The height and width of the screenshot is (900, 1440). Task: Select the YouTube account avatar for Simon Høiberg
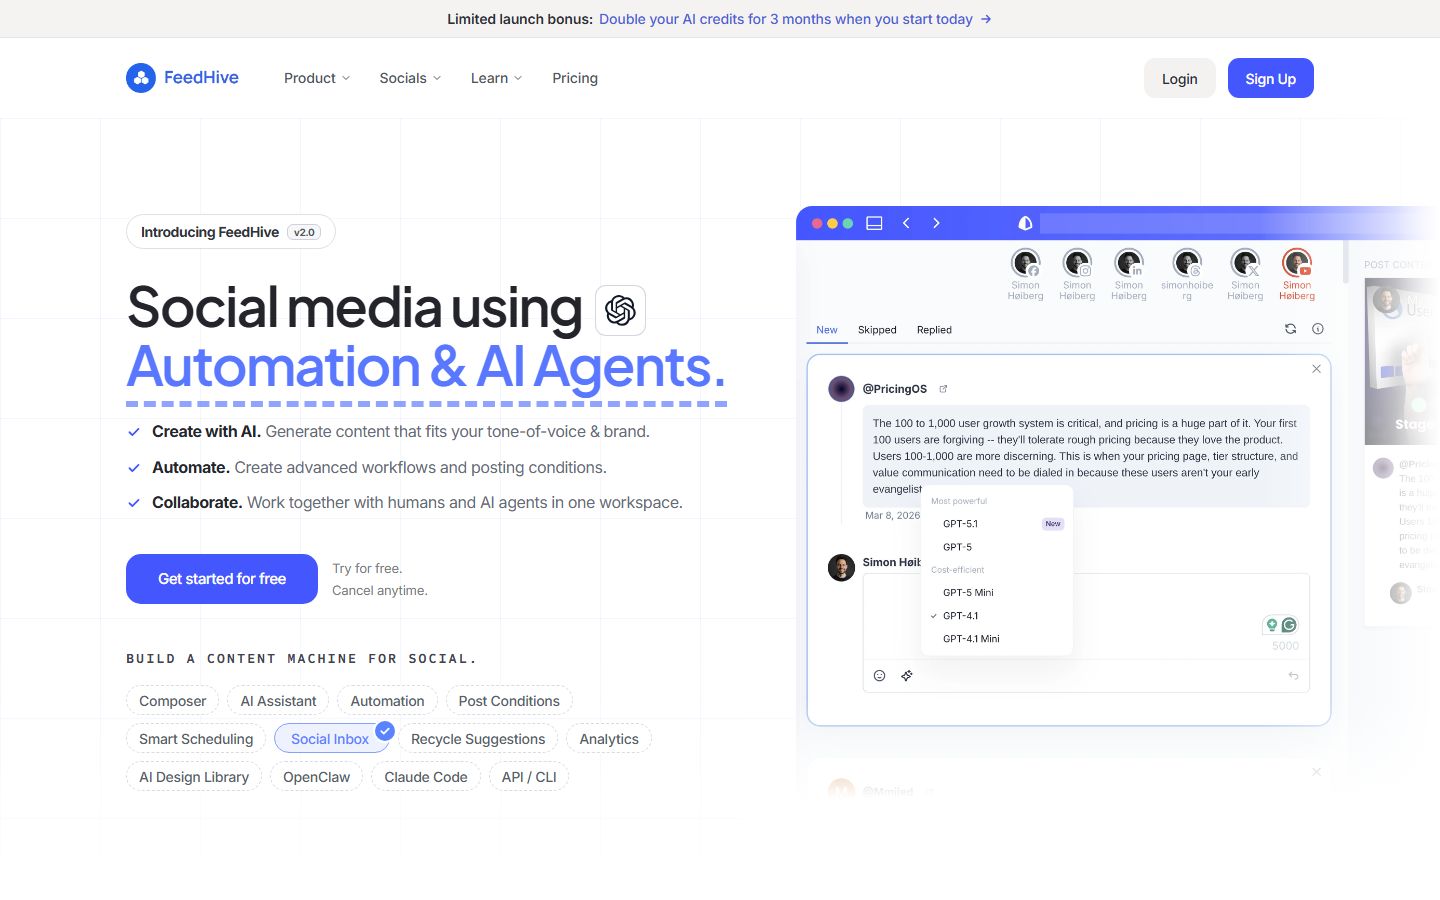pos(1297,263)
